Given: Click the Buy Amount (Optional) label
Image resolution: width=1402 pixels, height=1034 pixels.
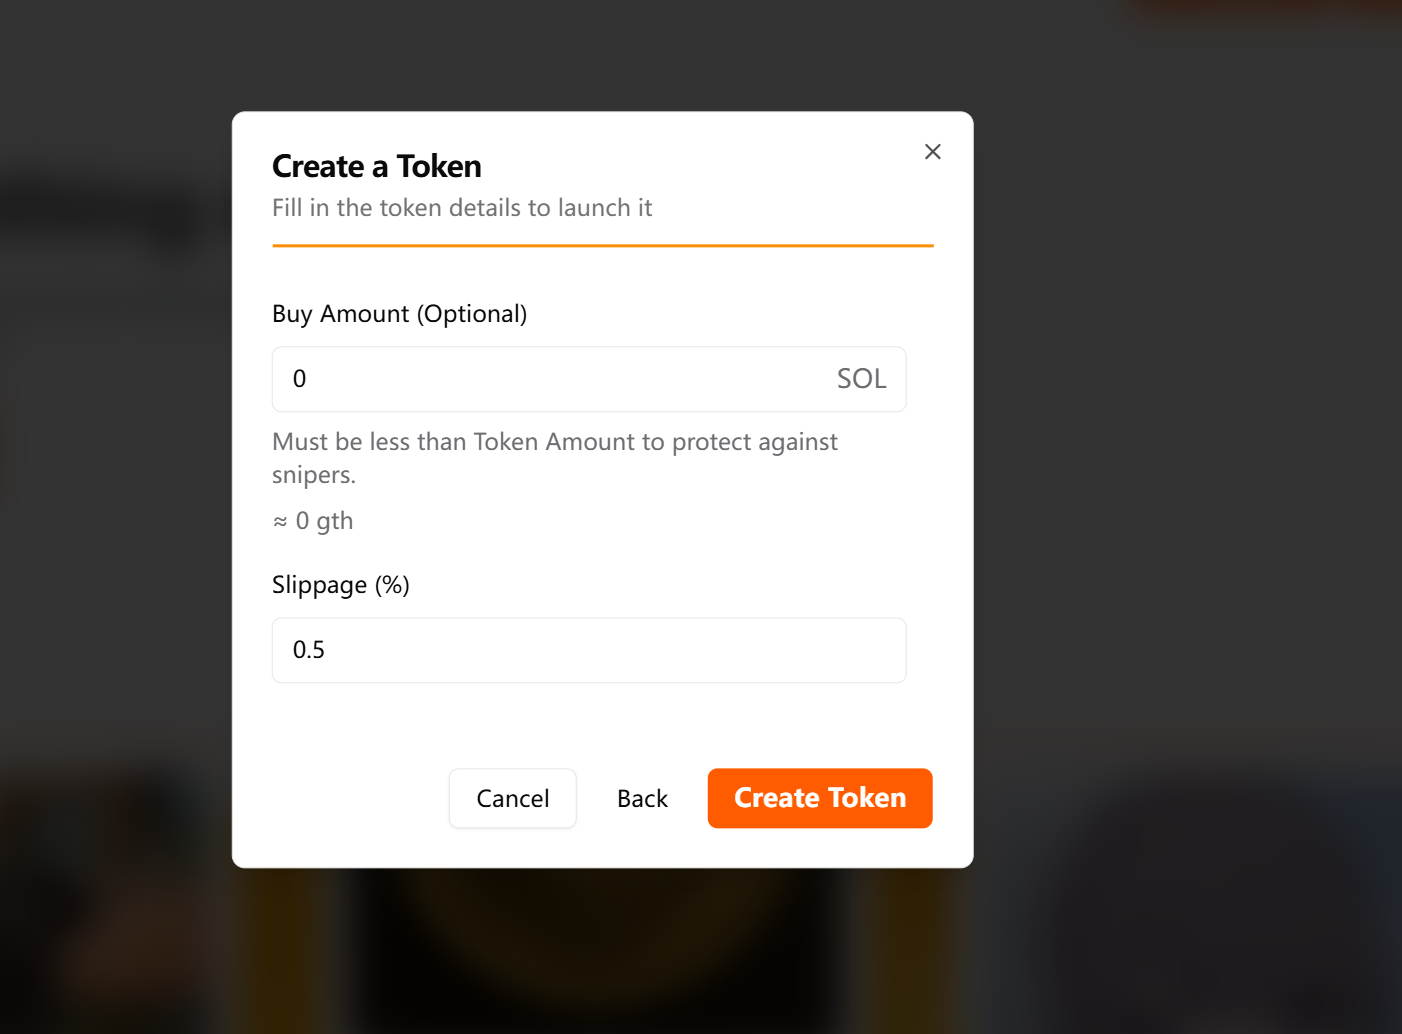Looking at the screenshot, I should click(399, 313).
